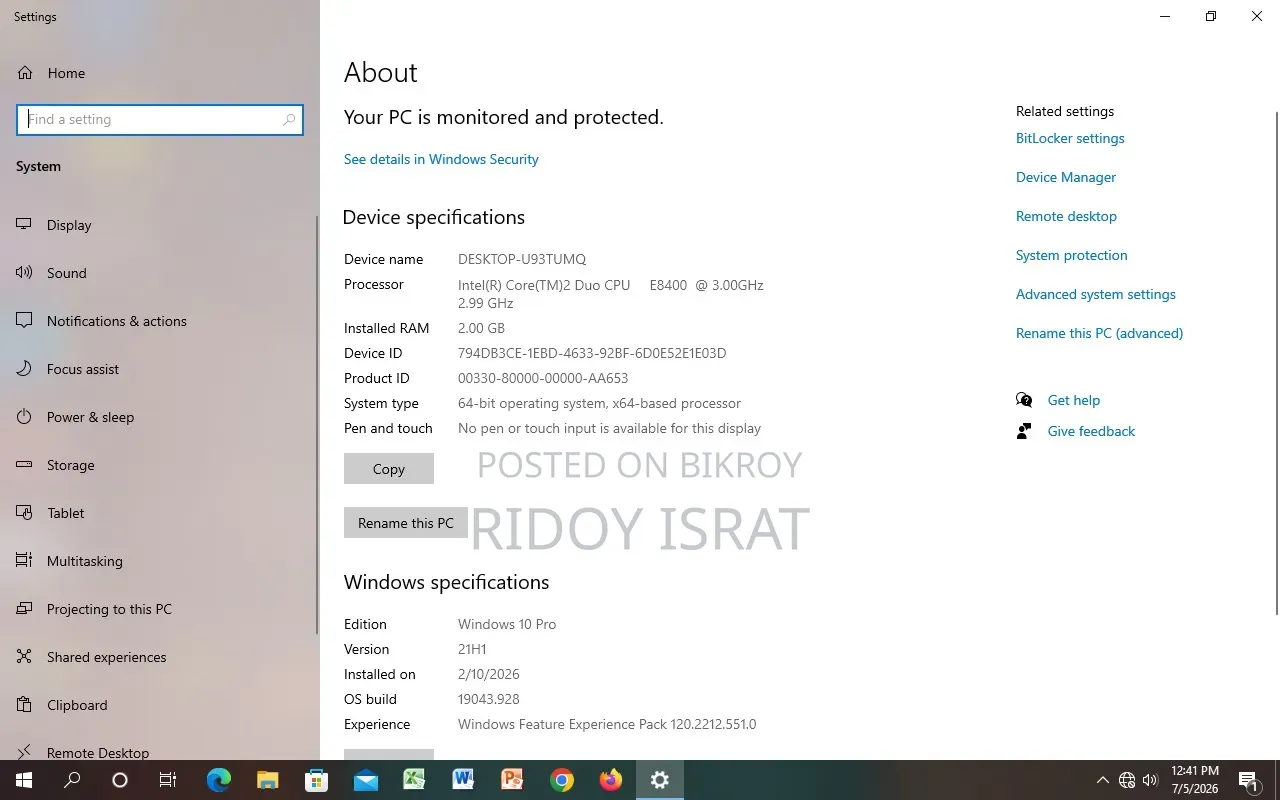Click the OS build 19043.928 value
Screen dimensions: 1280x800
point(489,699)
